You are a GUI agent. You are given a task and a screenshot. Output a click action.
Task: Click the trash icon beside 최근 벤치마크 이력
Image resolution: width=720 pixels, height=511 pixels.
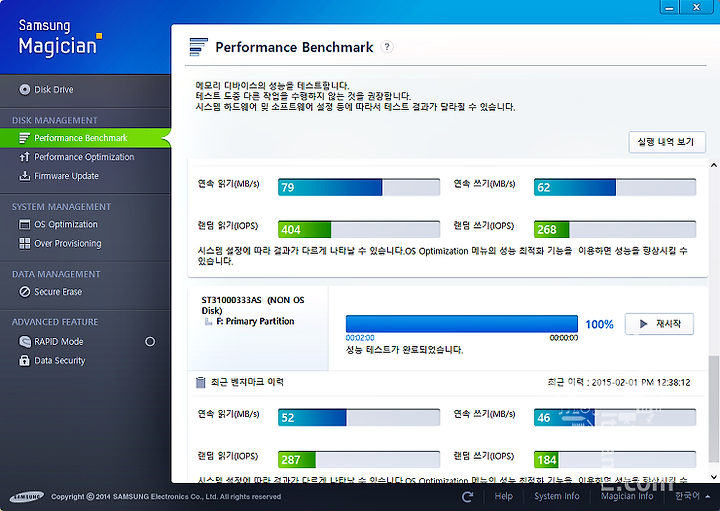(200, 382)
